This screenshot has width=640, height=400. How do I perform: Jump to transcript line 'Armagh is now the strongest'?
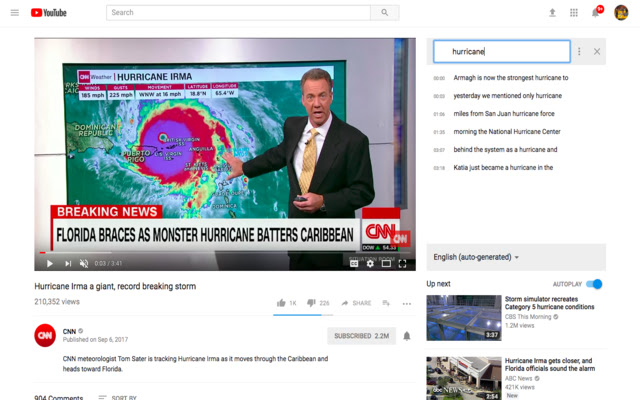click(x=511, y=78)
